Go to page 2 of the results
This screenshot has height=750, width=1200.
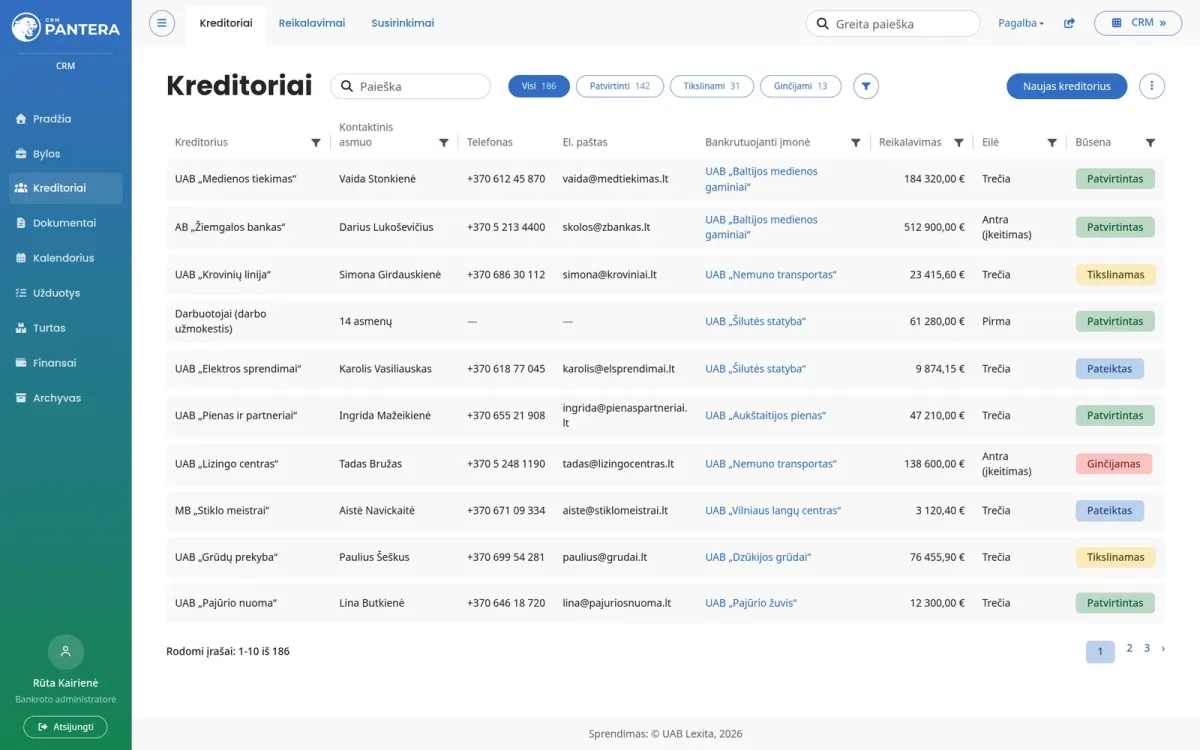[x=1129, y=648]
